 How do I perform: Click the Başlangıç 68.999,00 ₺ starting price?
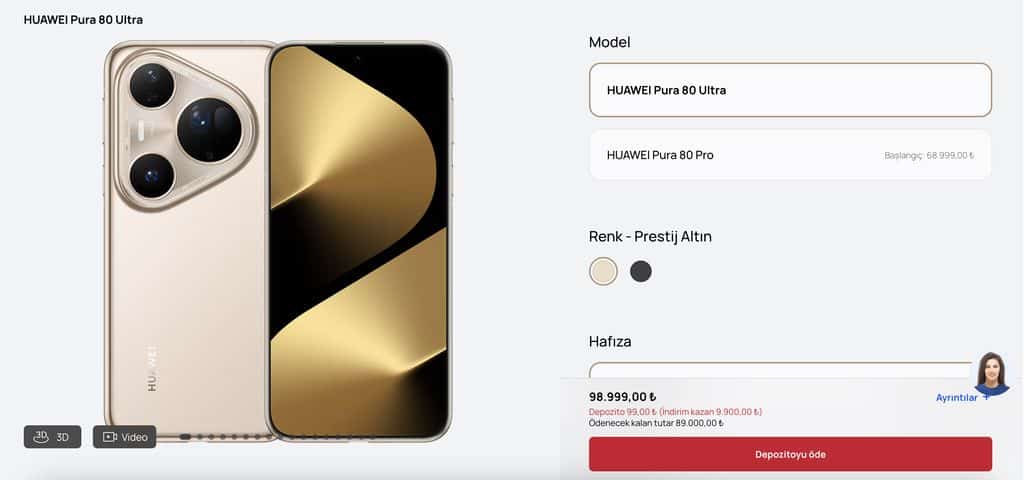pos(929,155)
